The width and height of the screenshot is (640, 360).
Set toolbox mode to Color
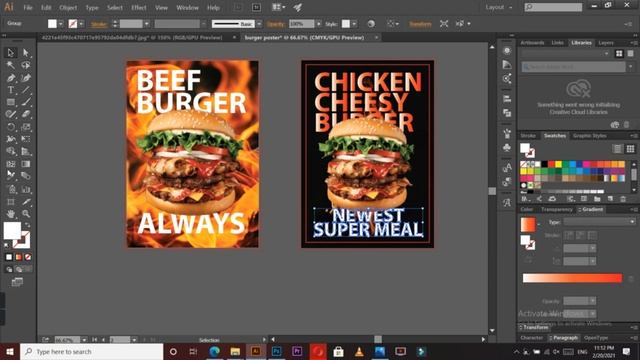click(x=9, y=257)
